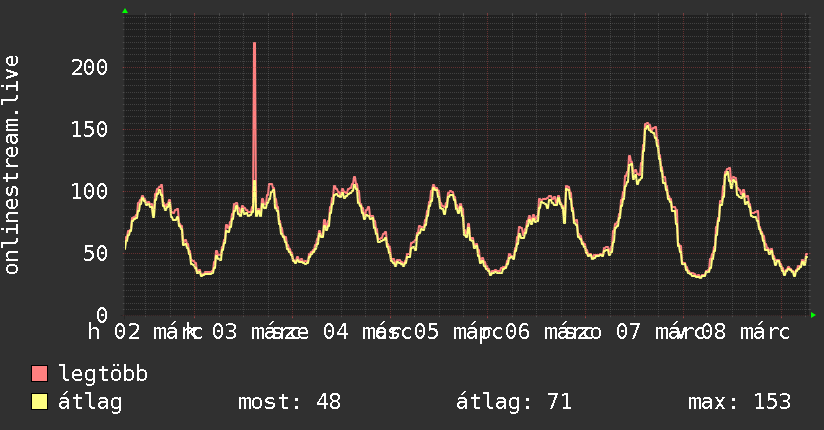Click the 0 y-axis label

click(x=102, y=314)
